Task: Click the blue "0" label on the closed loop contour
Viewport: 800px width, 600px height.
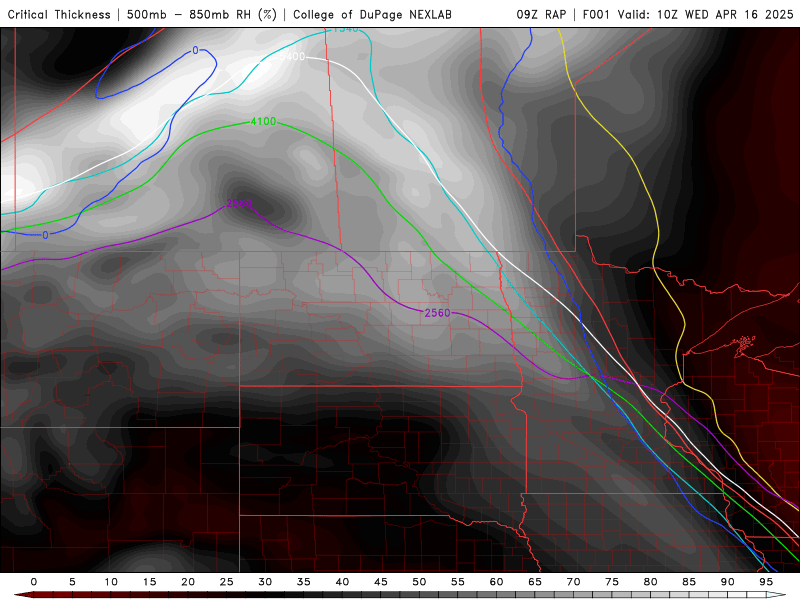Action: pos(195,50)
